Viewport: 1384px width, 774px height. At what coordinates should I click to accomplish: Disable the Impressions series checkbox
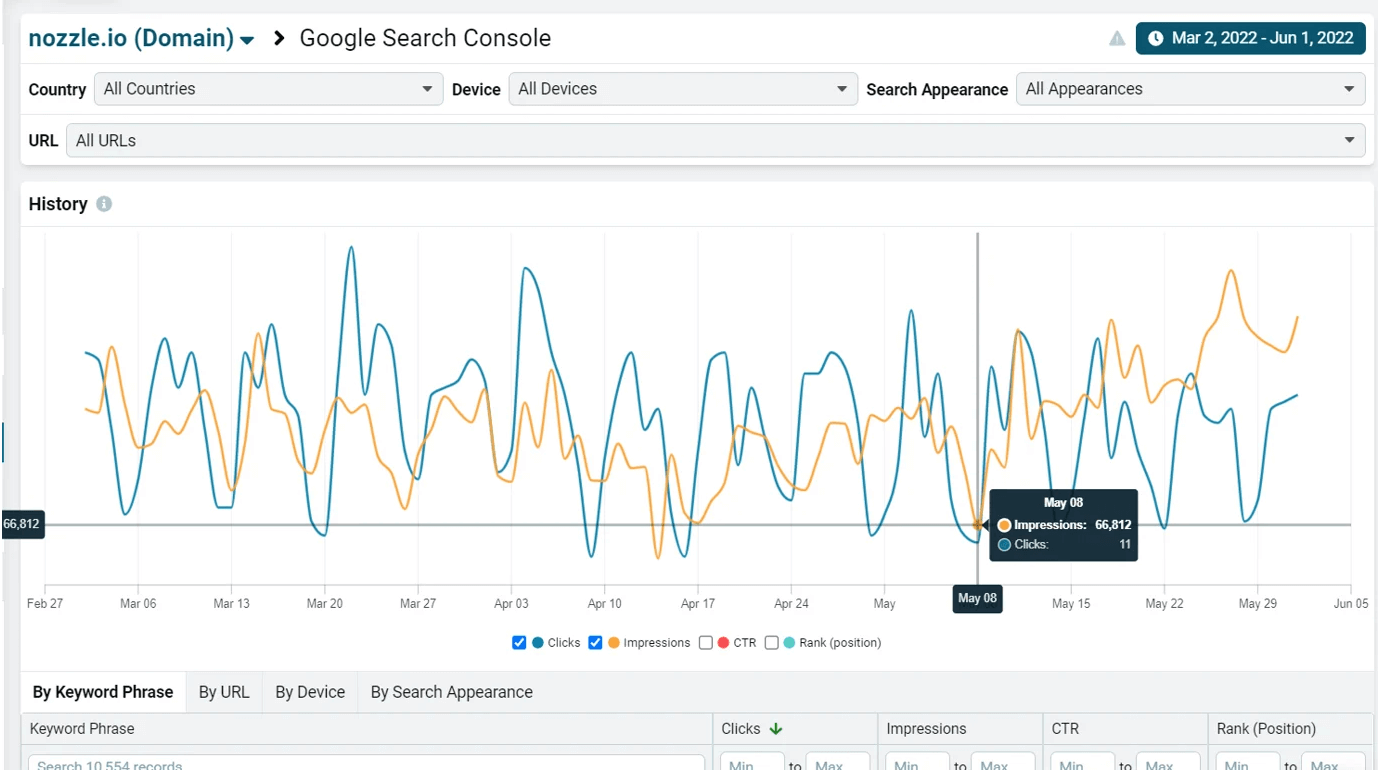point(595,643)
